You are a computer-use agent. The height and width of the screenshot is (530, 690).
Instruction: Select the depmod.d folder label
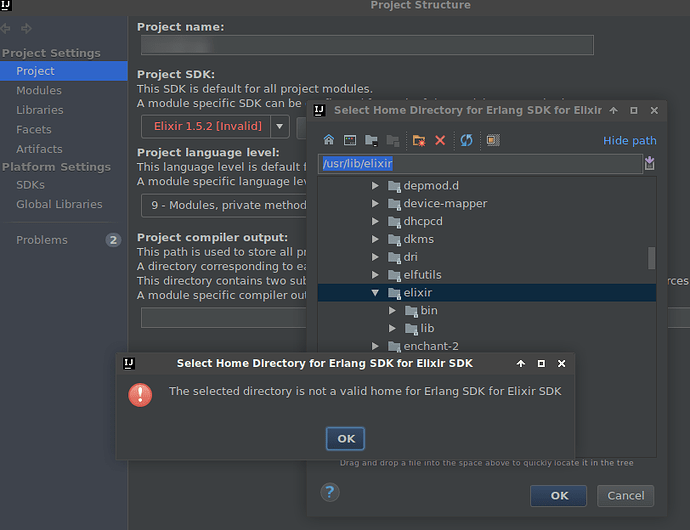pos(431,186)
